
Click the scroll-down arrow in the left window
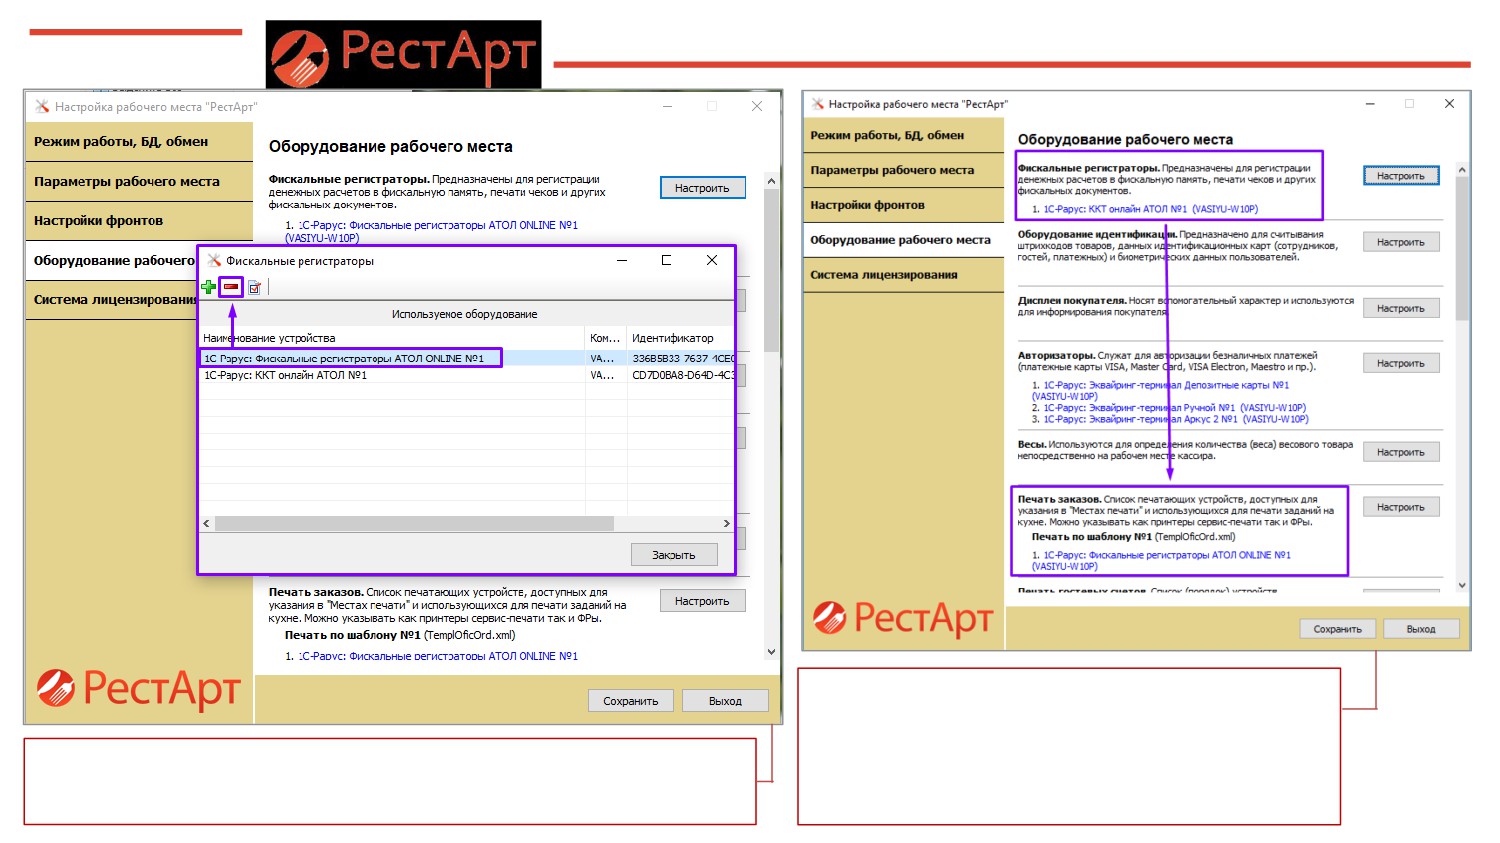771,652
